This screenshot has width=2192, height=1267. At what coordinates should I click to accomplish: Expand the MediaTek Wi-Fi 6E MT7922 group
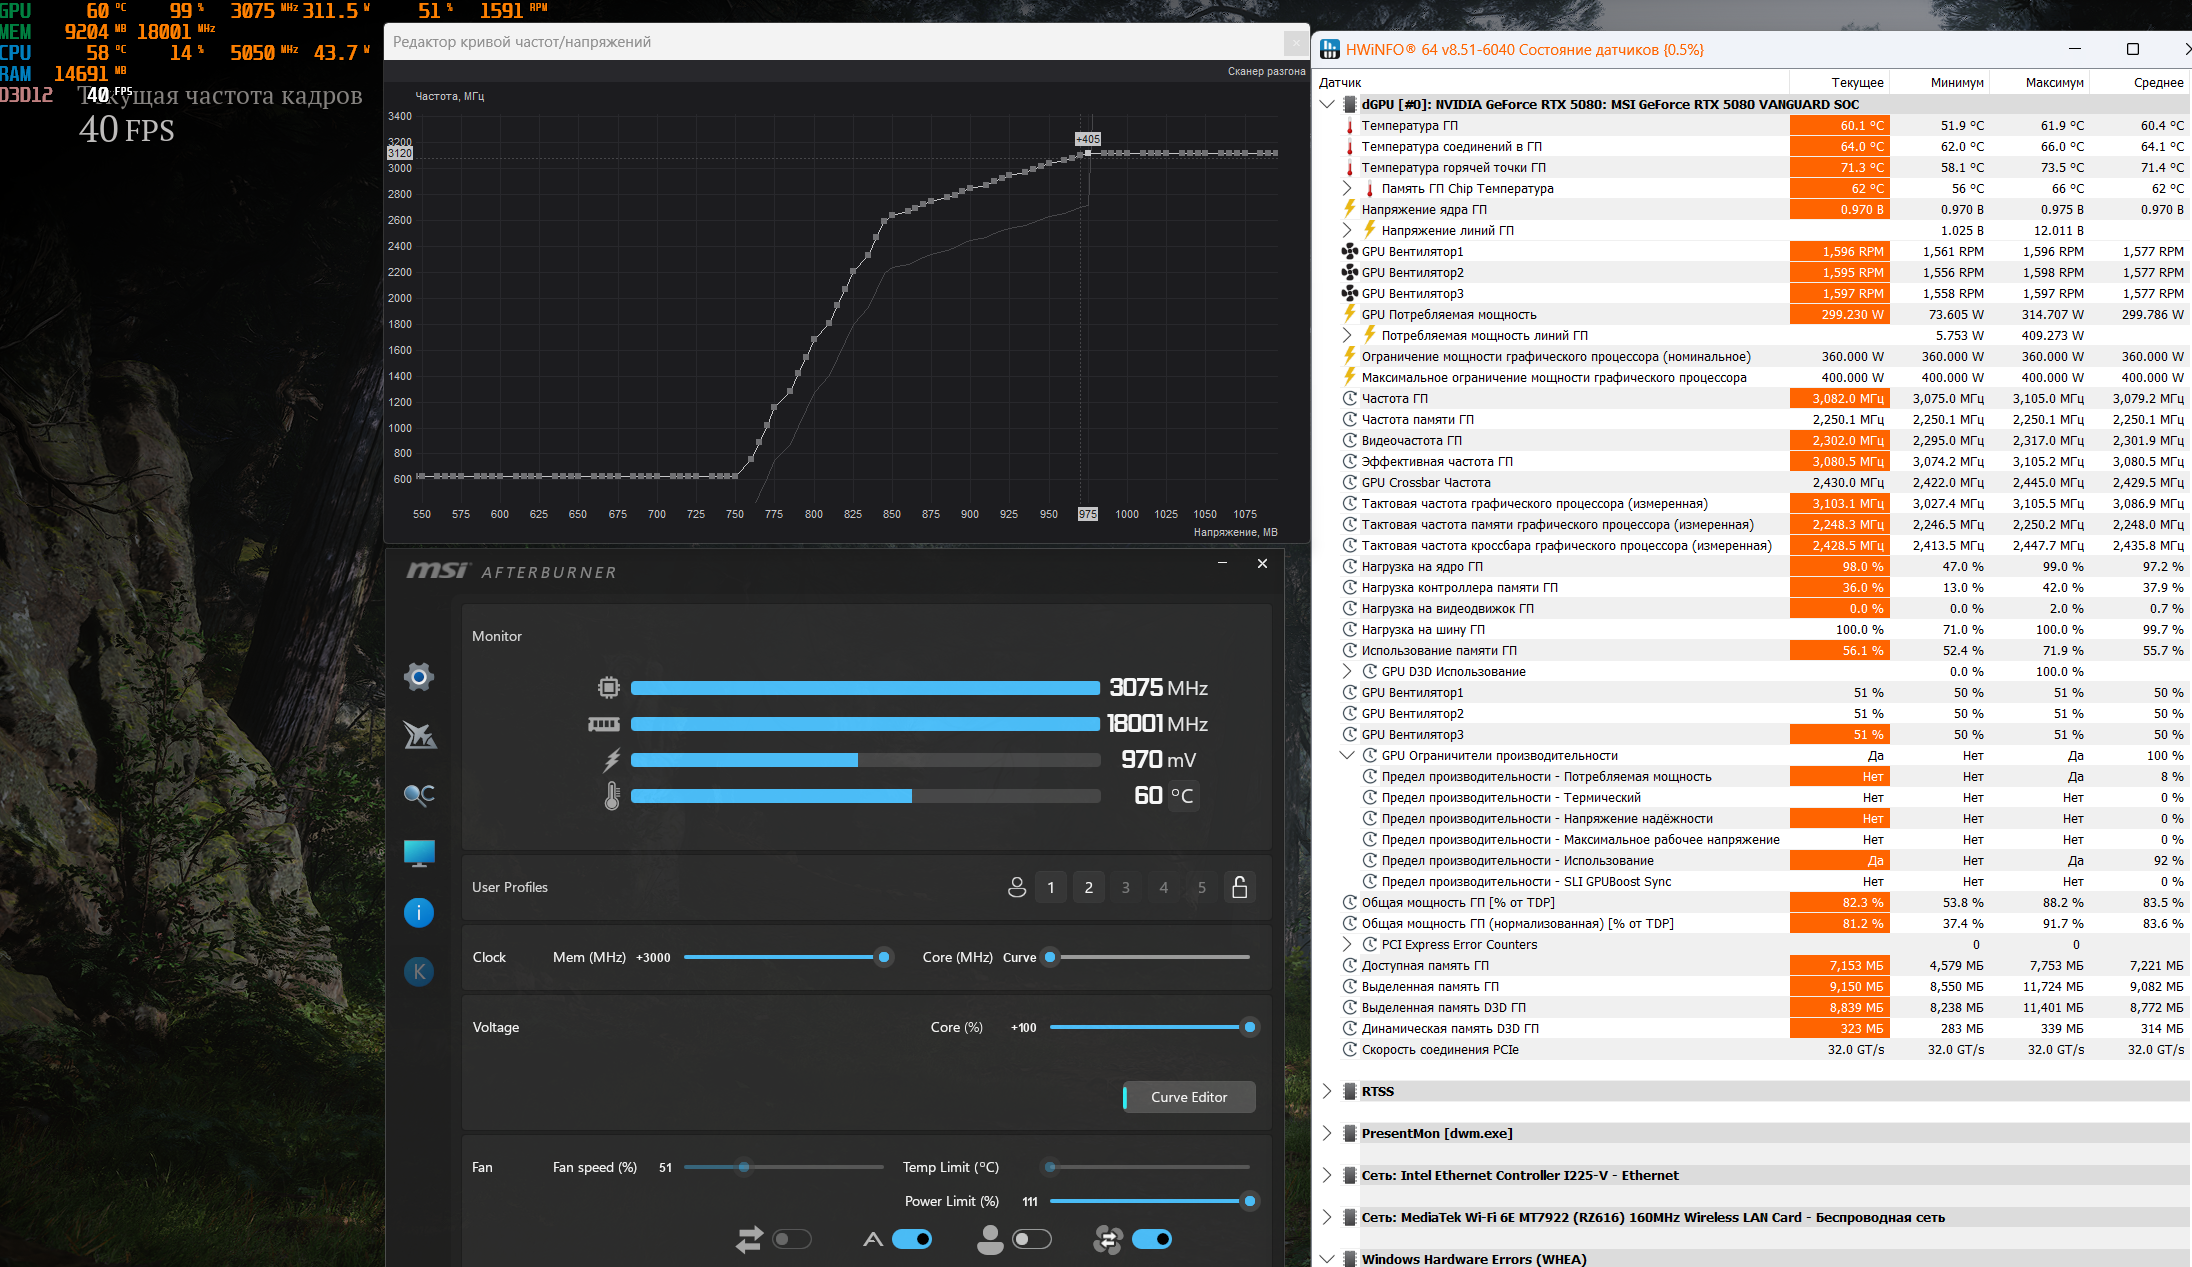pos(1327,1217)
